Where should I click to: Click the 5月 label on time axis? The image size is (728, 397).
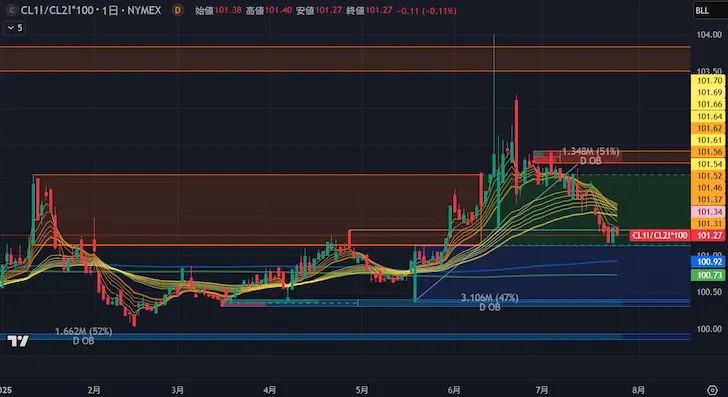[x=362, y=390]
